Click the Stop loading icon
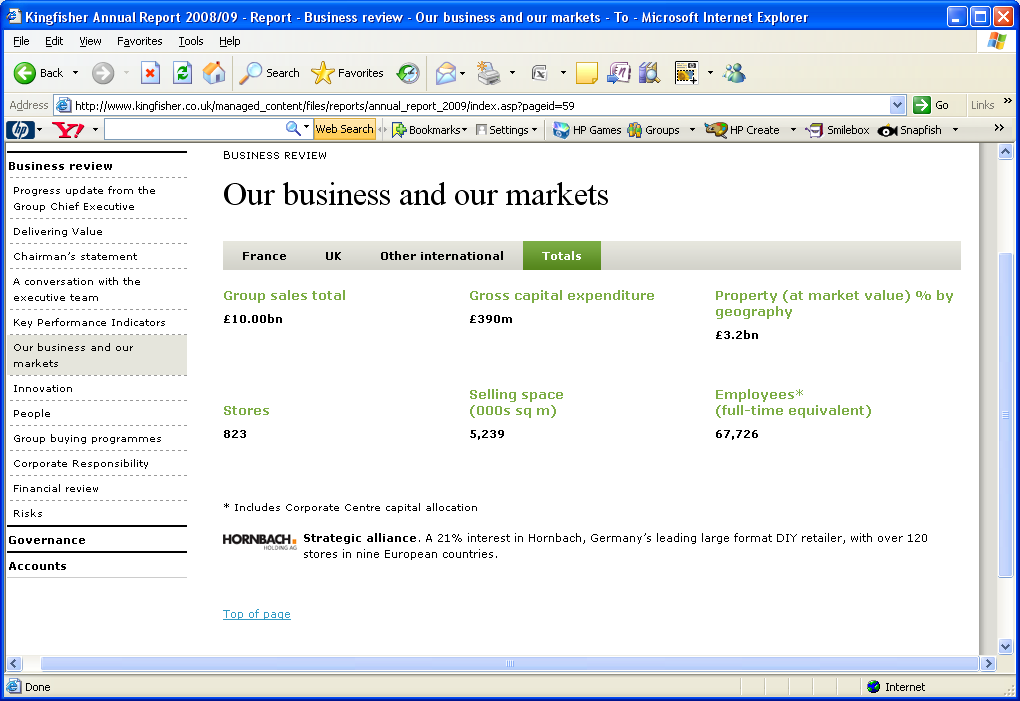 [150, 73]
